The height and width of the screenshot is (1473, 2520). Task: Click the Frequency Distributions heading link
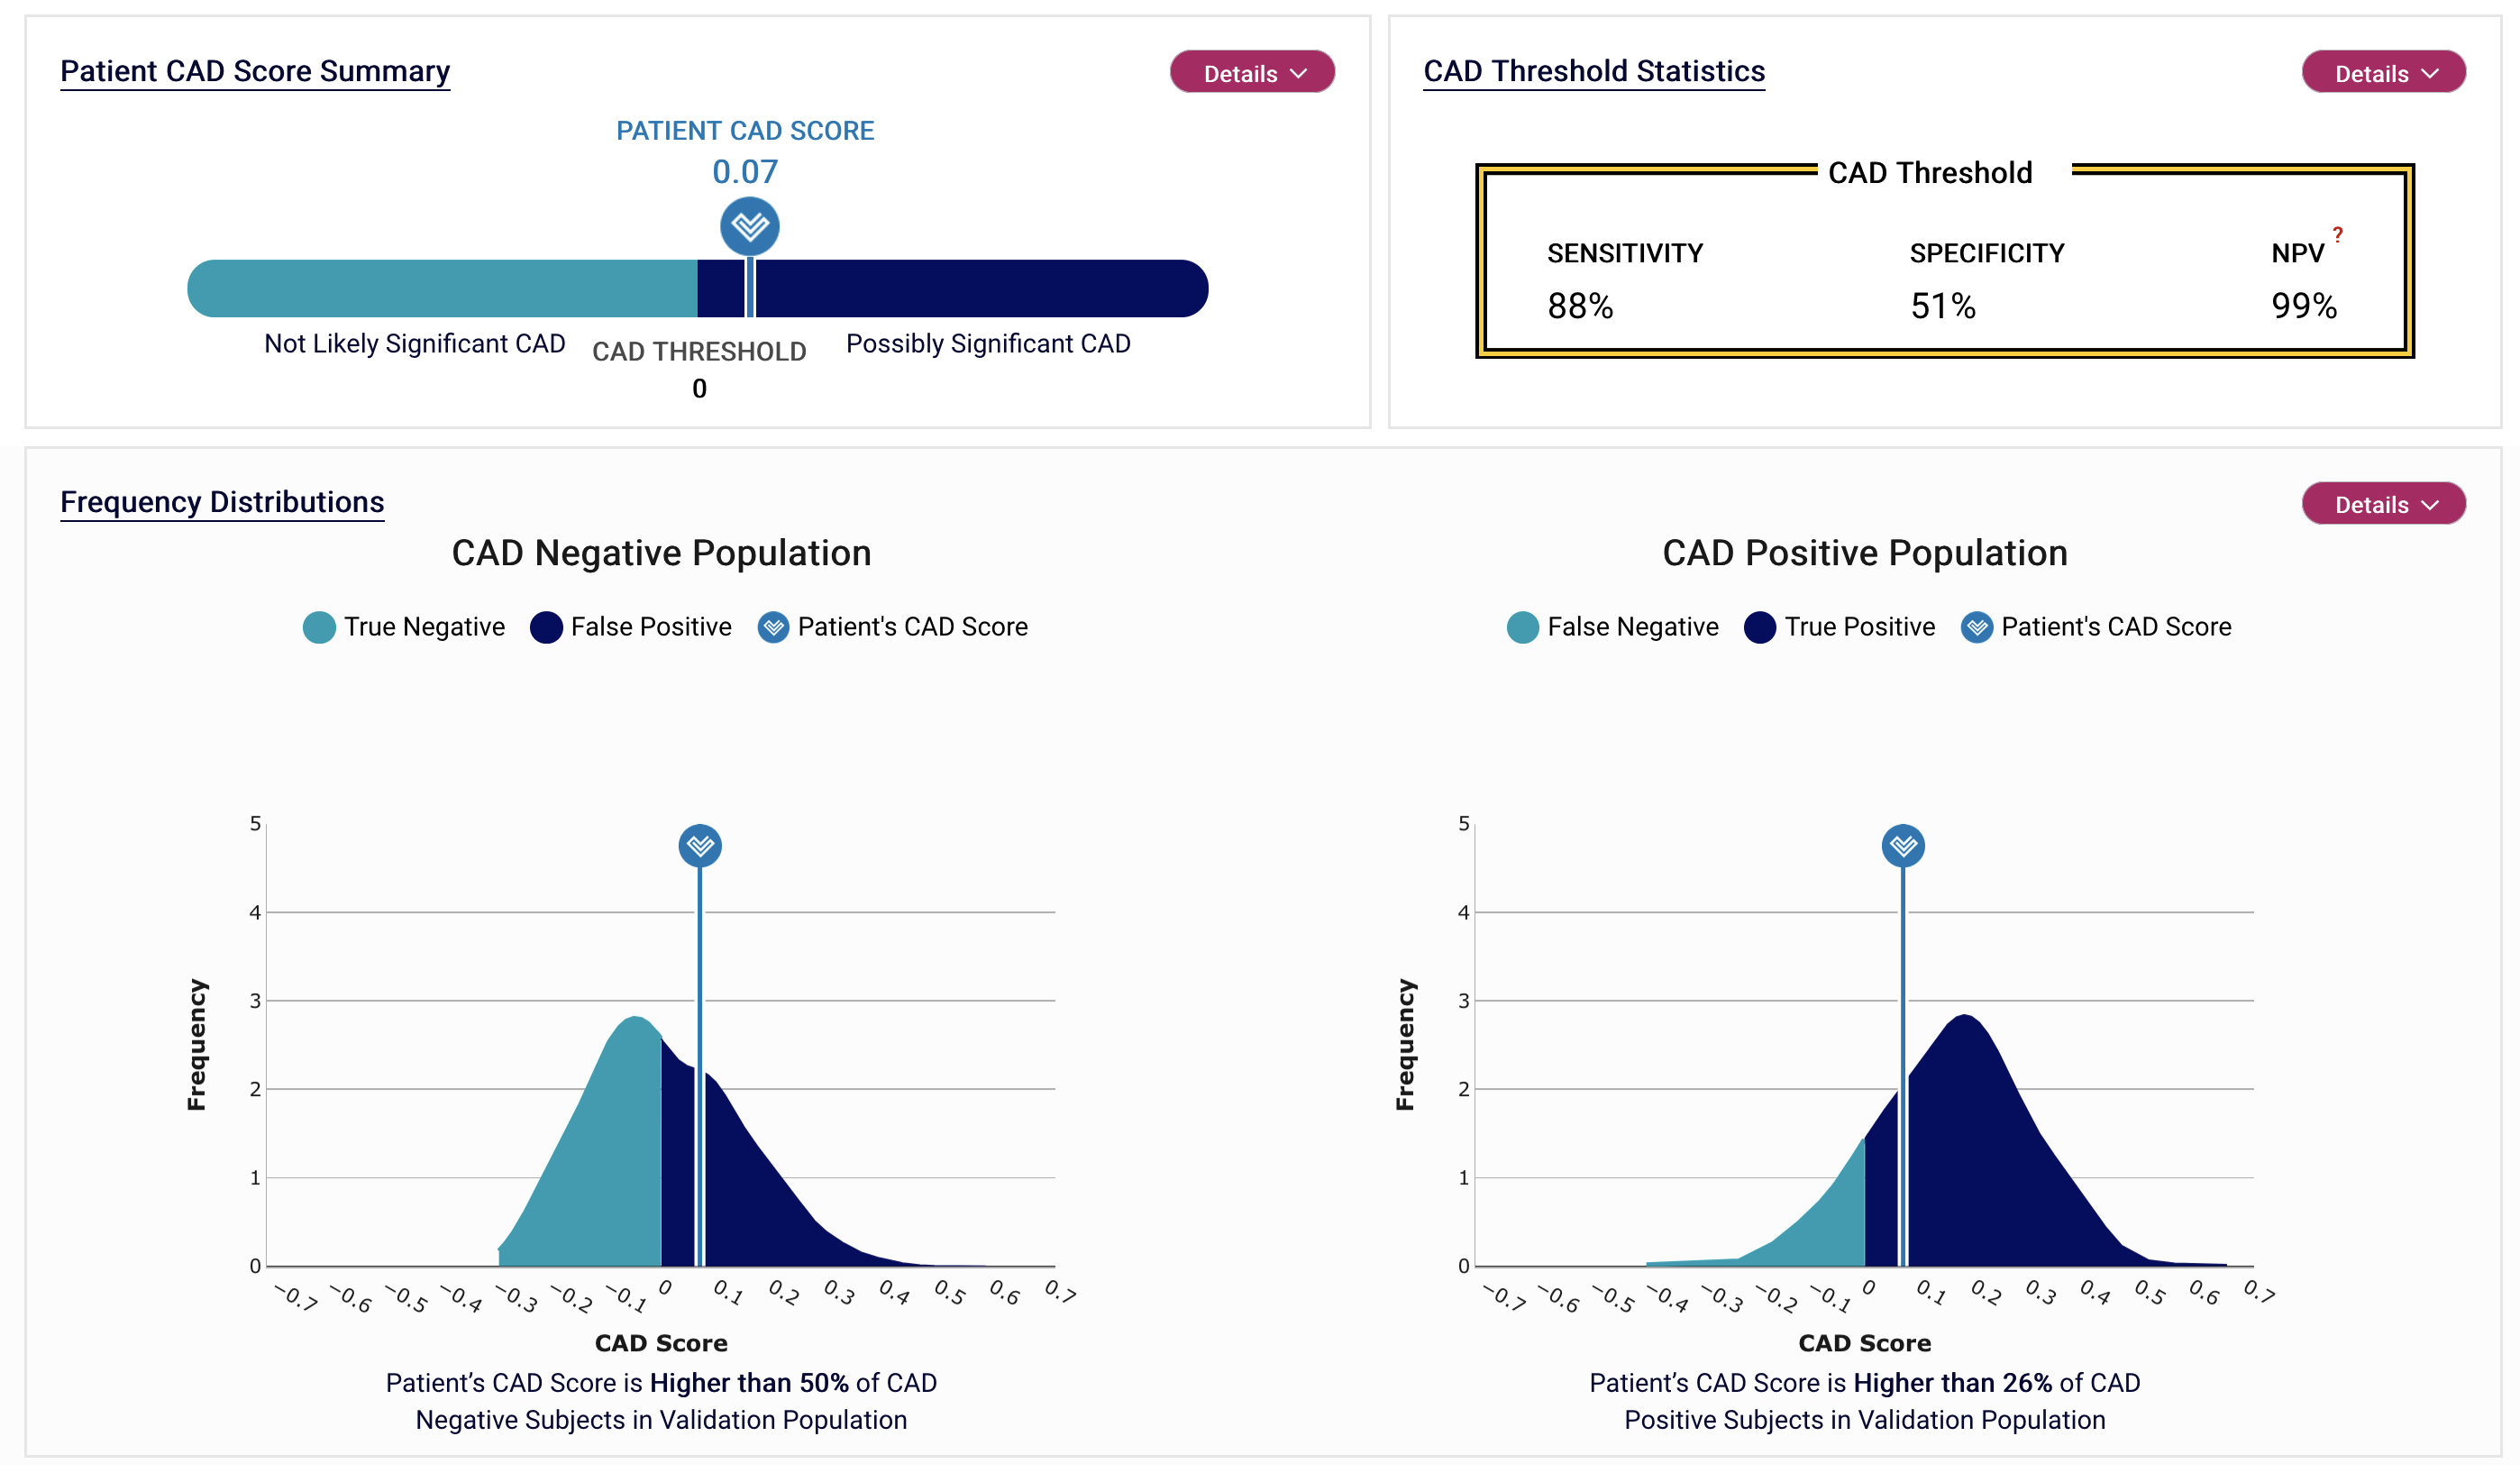[x=222, y=502]
